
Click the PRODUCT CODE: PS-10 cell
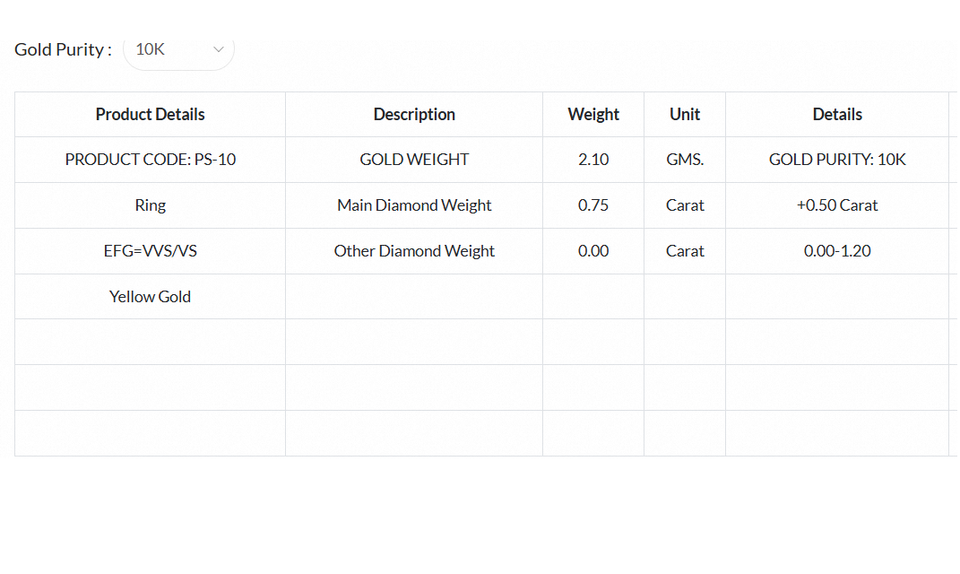tap(150, 159)
